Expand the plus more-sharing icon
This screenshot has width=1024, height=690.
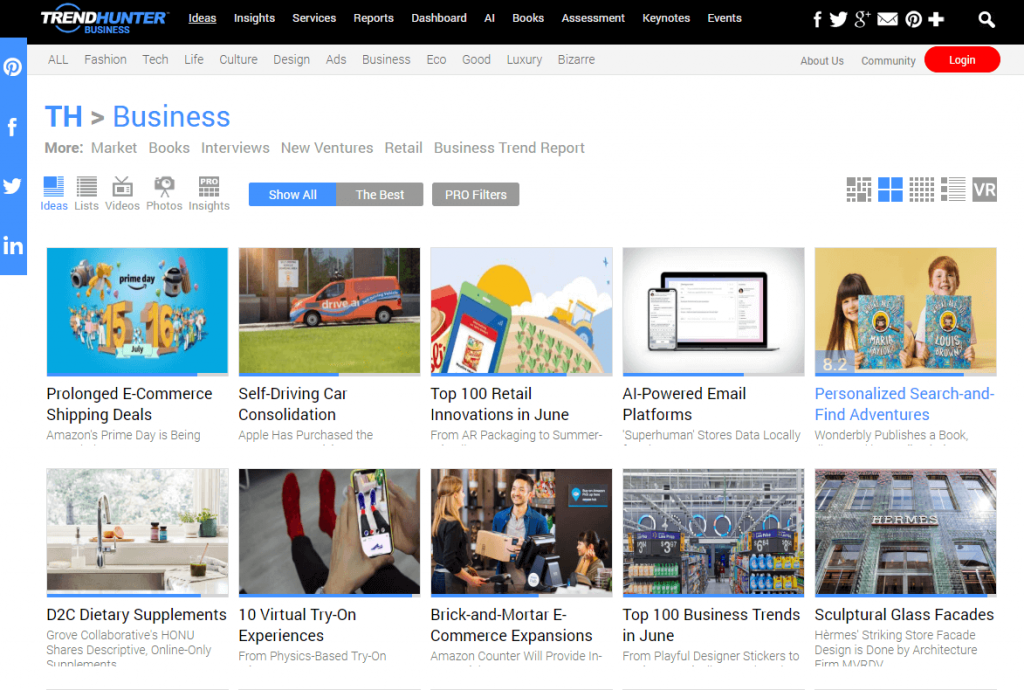click(x=936, y=19)
